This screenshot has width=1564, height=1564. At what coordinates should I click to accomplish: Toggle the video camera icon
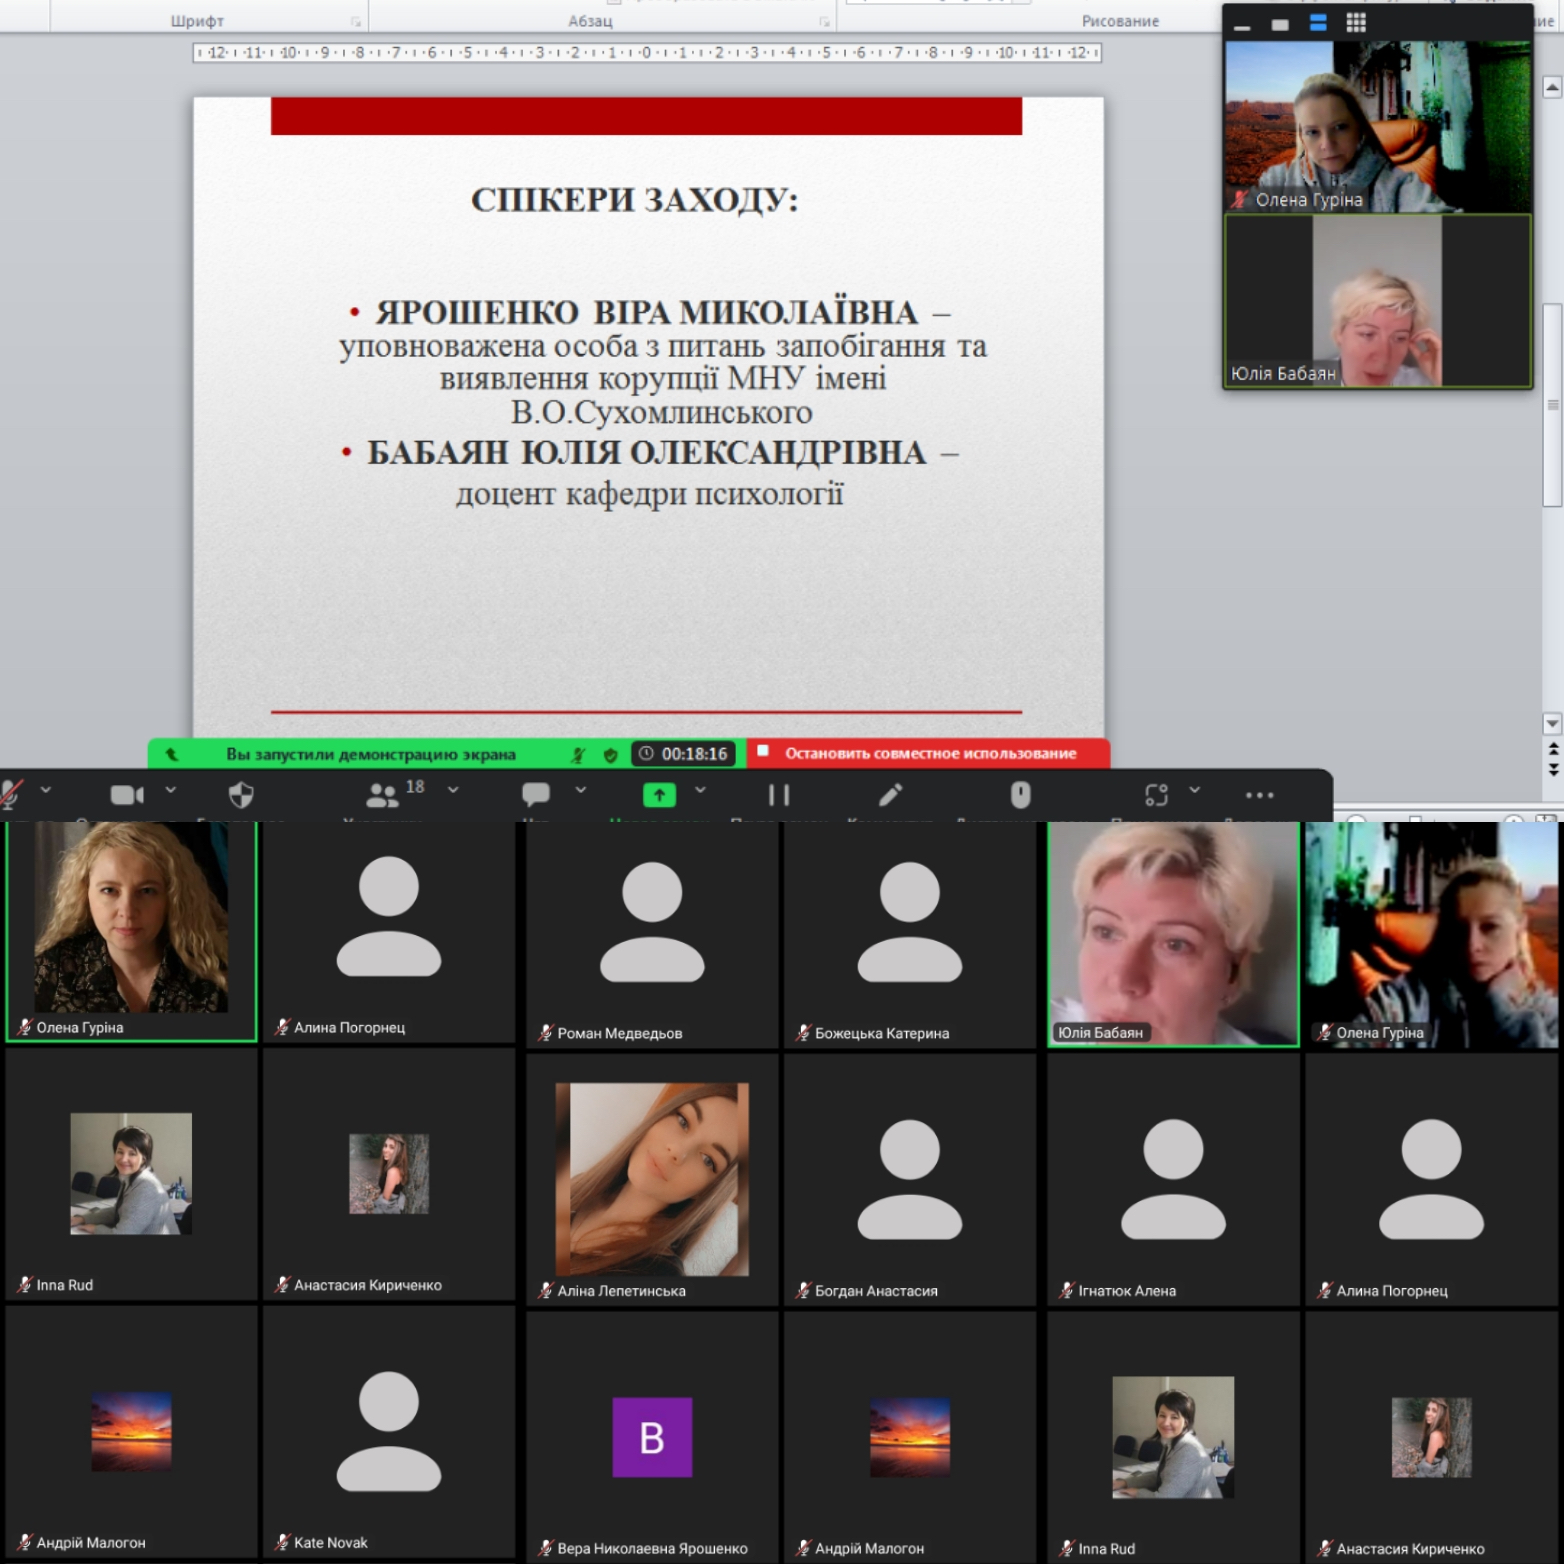[x=126, y=795]
